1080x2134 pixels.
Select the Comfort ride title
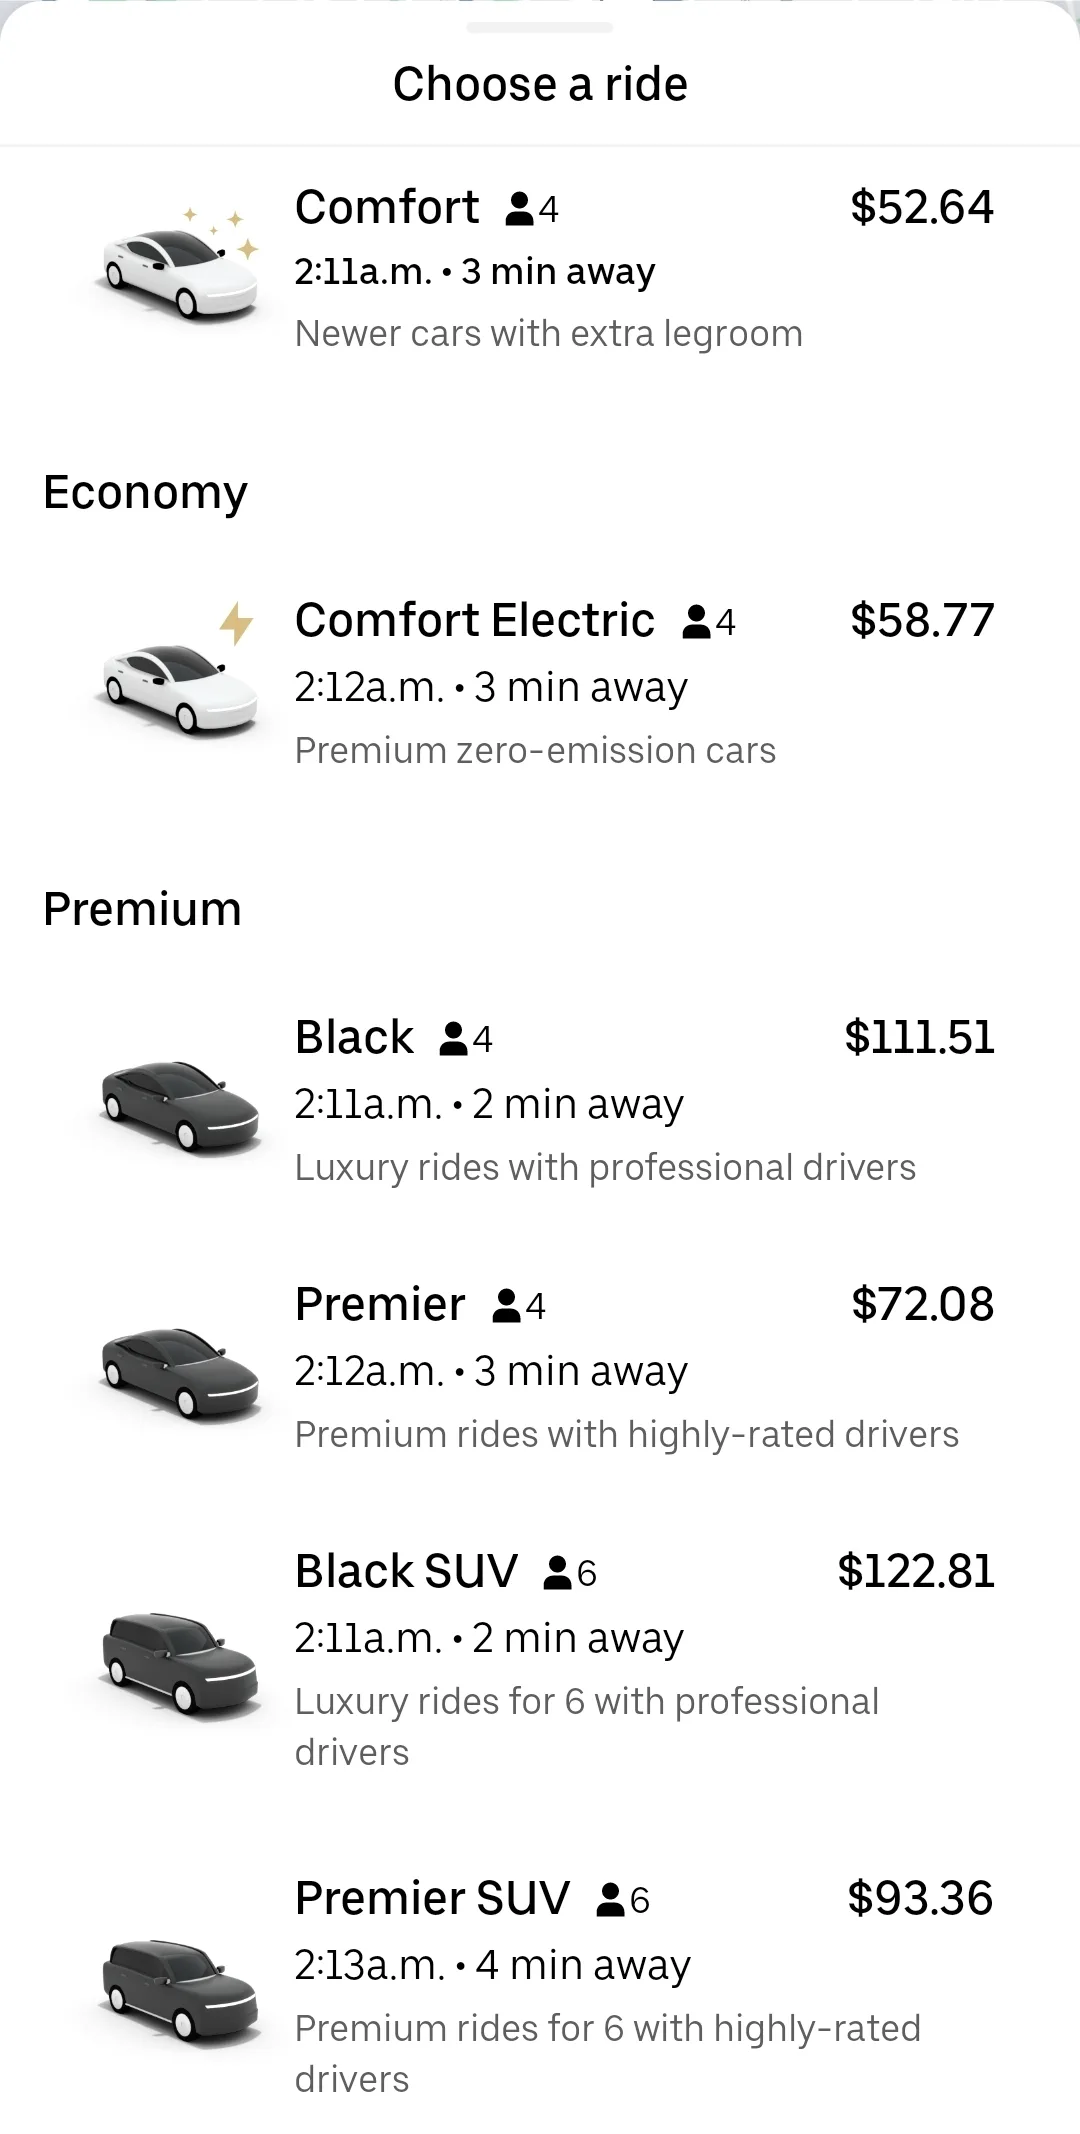pyautogui.click(x=387, y=208)
